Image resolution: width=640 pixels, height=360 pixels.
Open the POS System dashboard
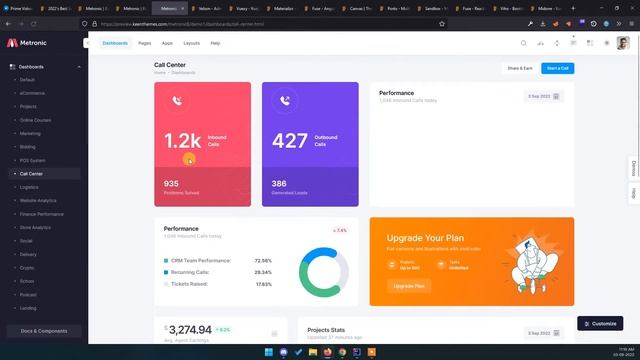[x=33, y=160]
